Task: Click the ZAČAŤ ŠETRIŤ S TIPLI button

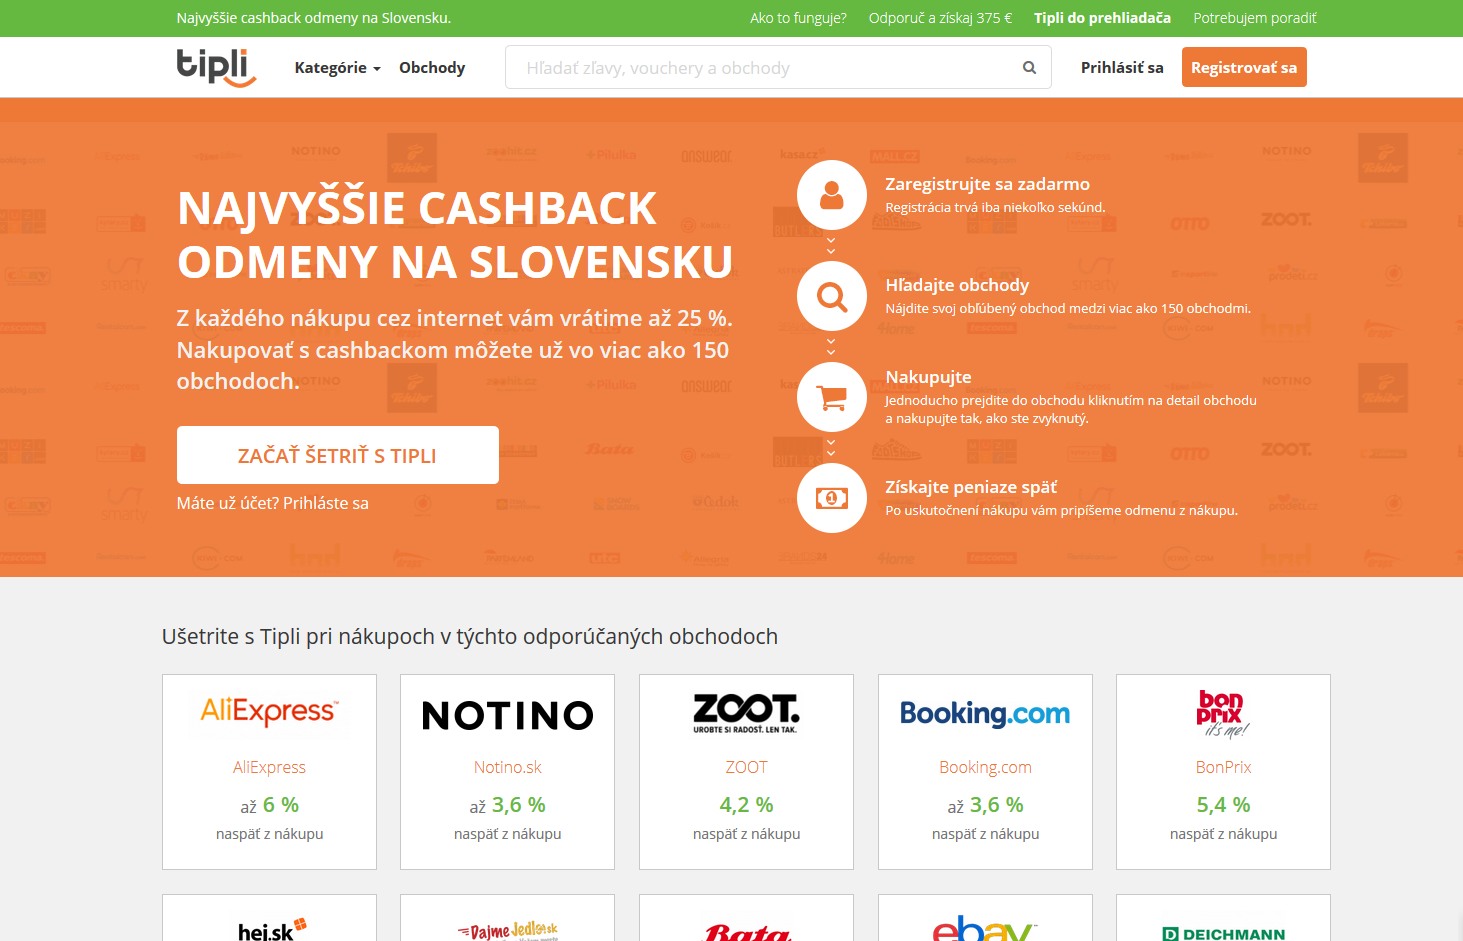Action: pyautogui.click(x=338, y=455)
